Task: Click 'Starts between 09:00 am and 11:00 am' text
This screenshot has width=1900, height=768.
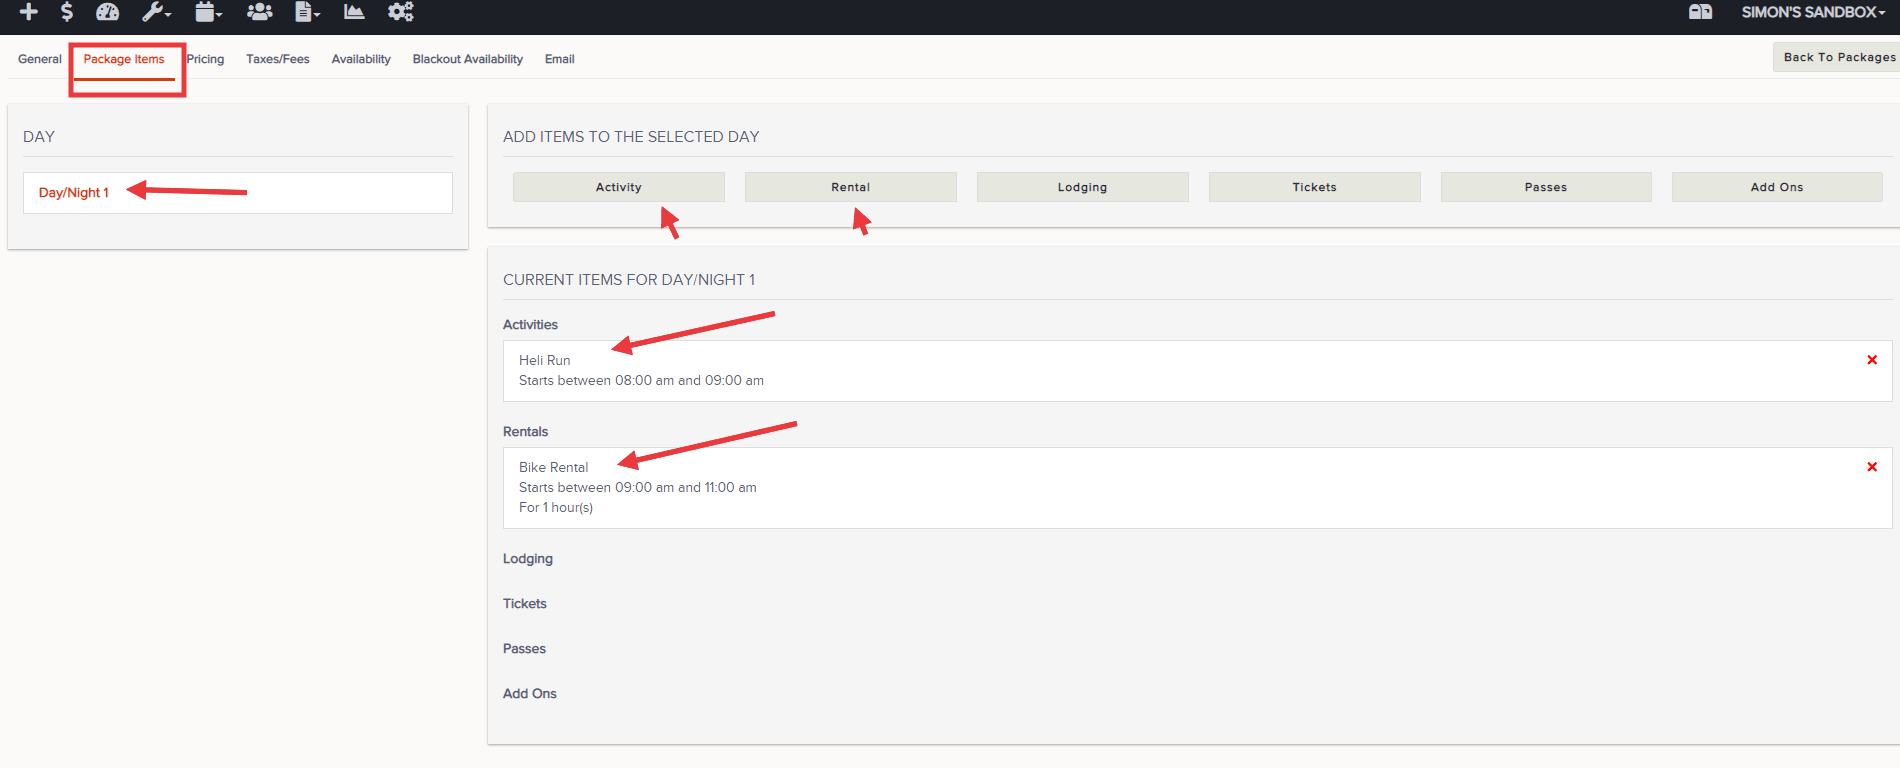Action: coord(638,488)
